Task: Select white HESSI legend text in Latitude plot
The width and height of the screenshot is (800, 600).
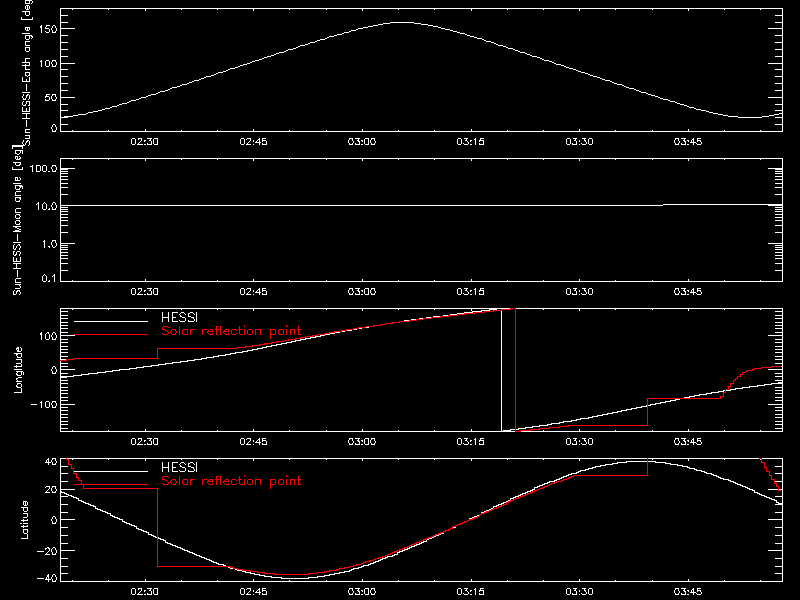Action: 179,467
